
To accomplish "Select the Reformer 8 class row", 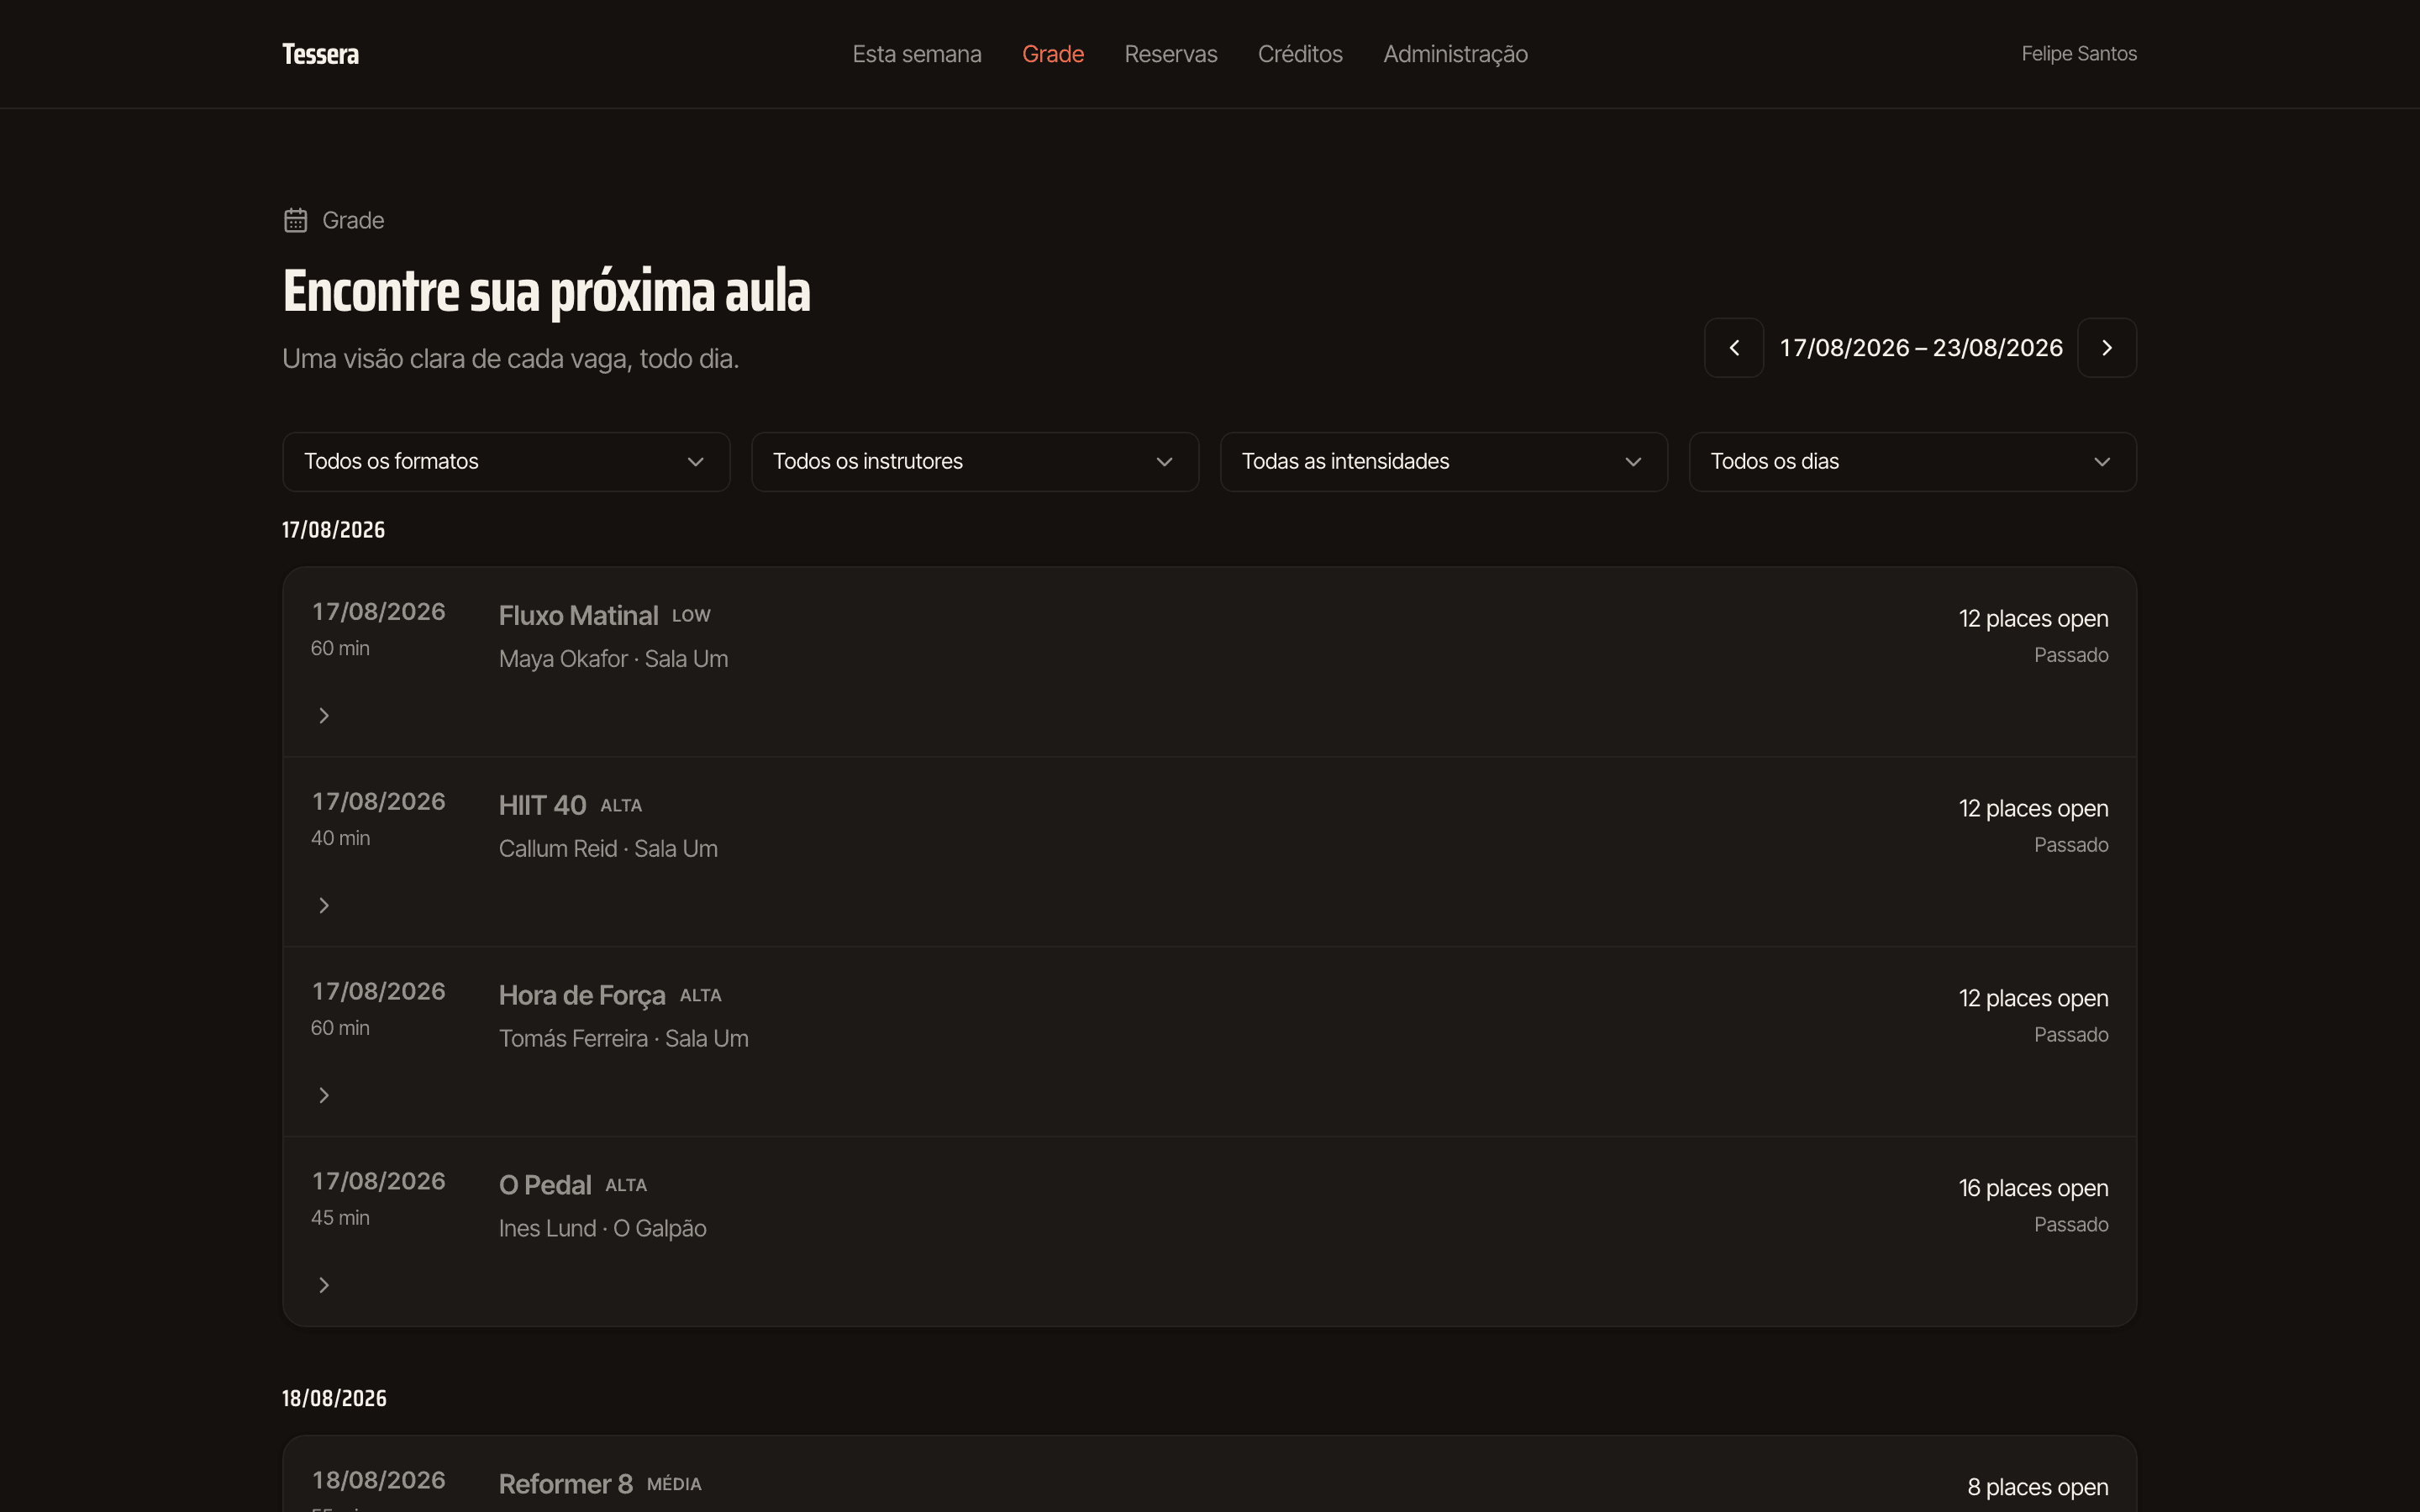I will (1209, 1475).
